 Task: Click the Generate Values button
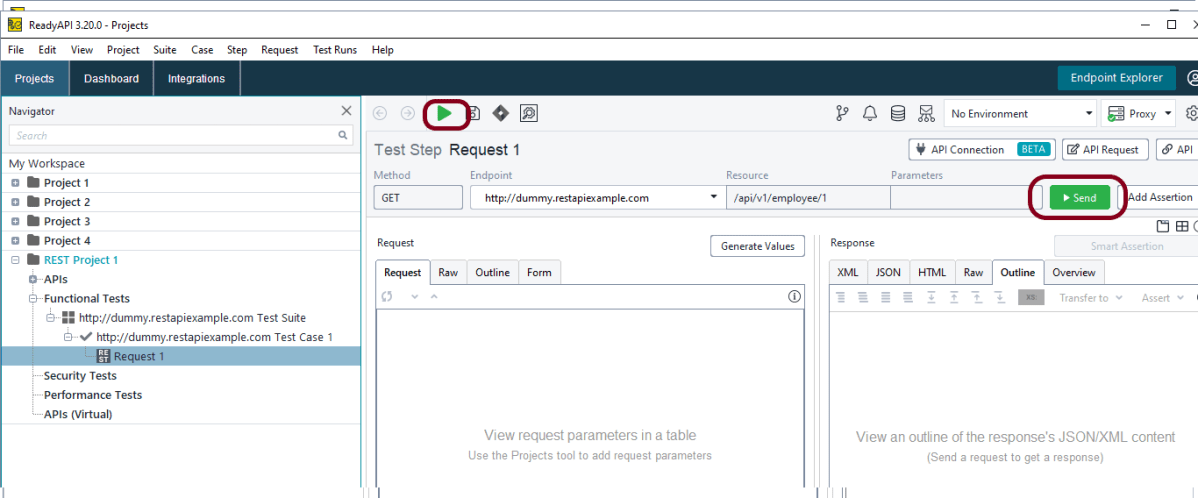pyautogui.click(x=757, y=246)
